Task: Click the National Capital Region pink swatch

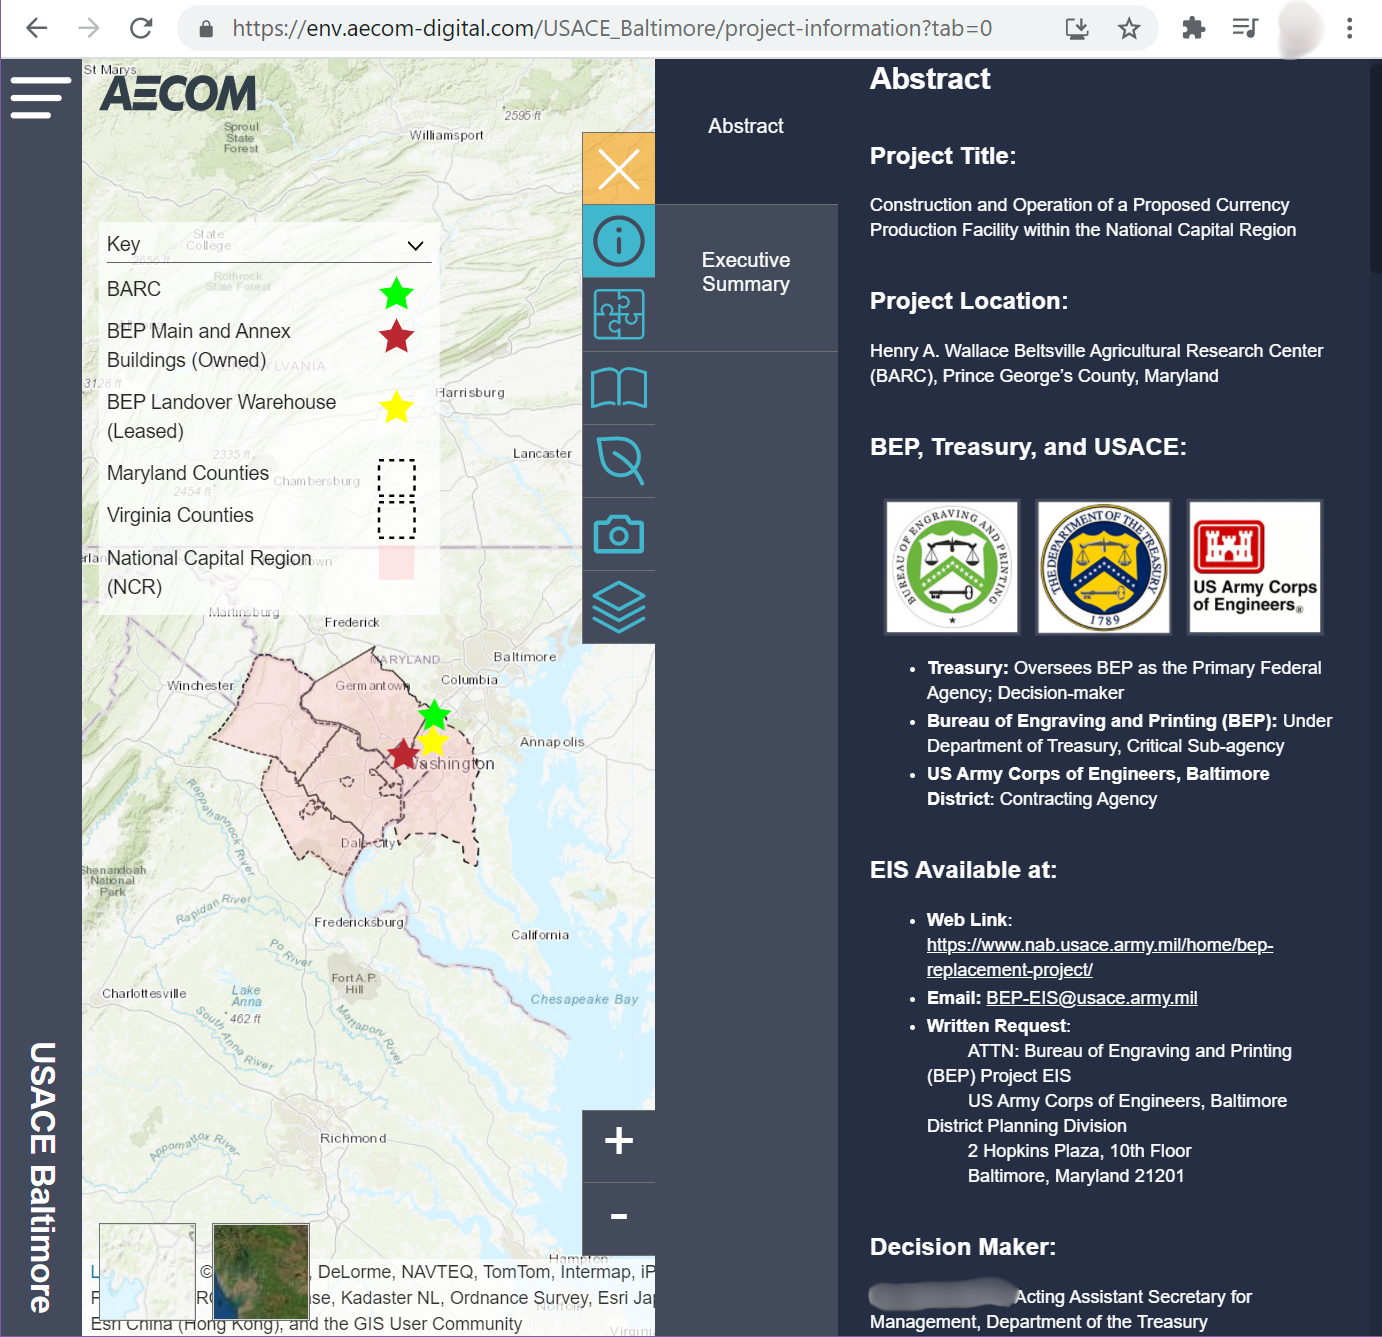Action: [397, 563]
